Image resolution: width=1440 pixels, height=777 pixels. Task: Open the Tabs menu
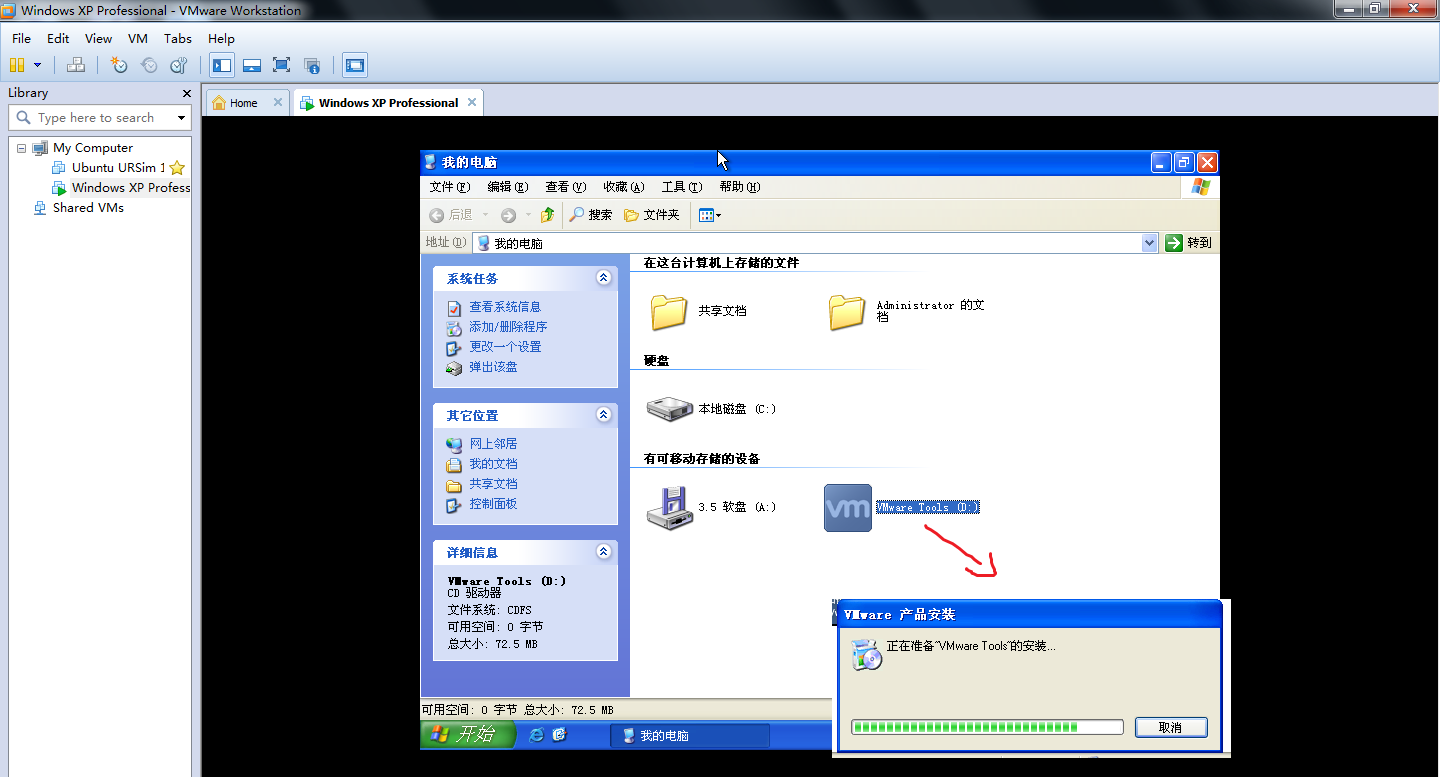click(x=178, y=38)
